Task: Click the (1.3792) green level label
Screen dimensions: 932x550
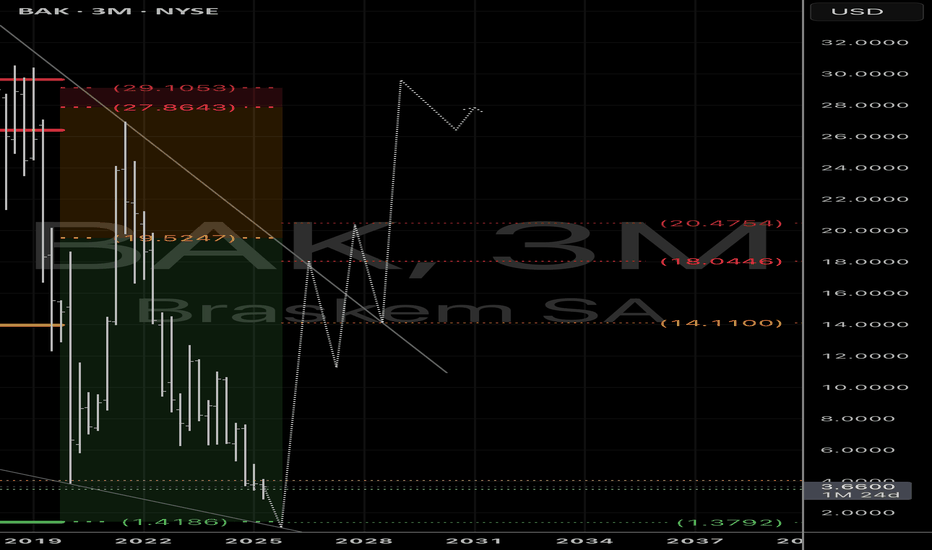Action: pos(730,523)
